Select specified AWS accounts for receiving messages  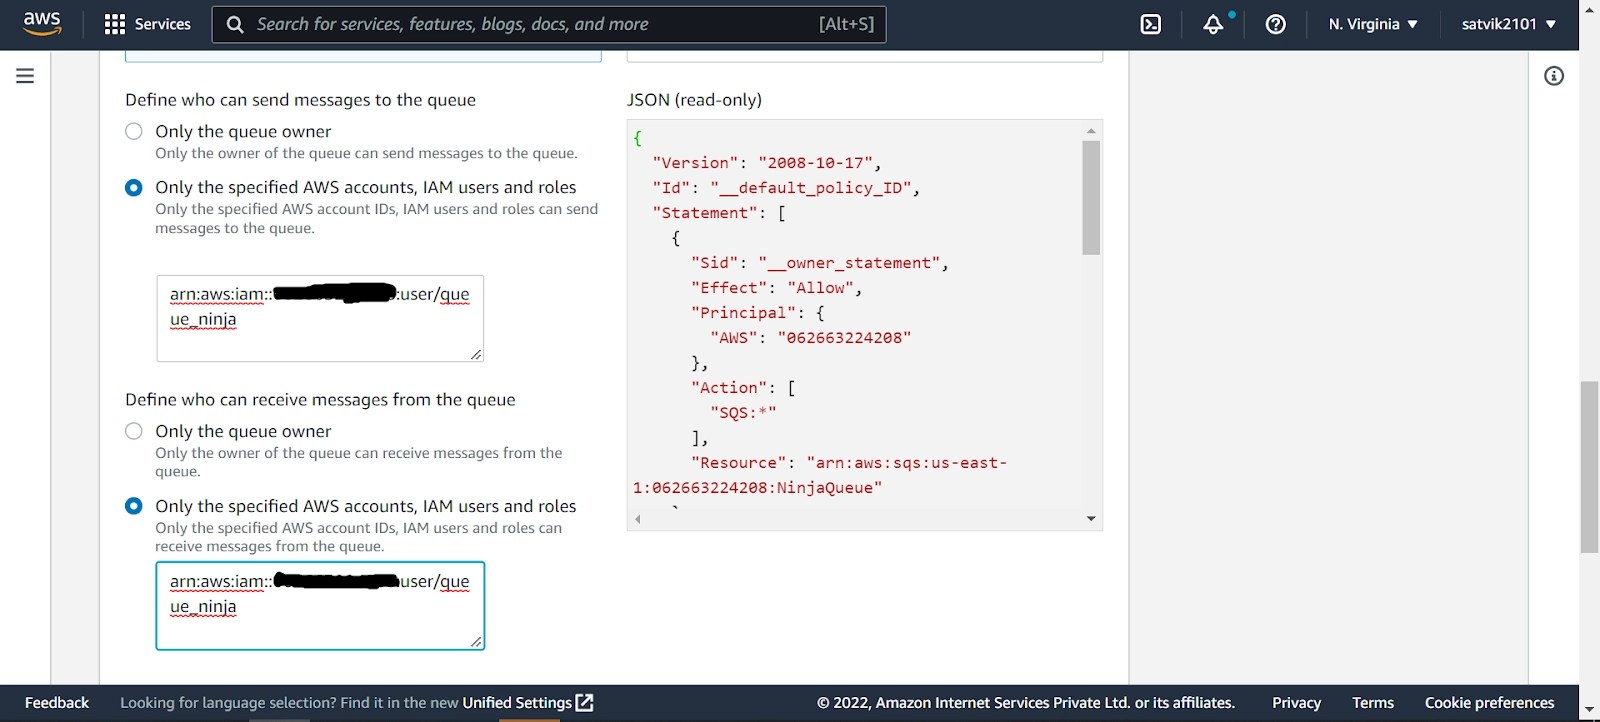click(134, 506)
